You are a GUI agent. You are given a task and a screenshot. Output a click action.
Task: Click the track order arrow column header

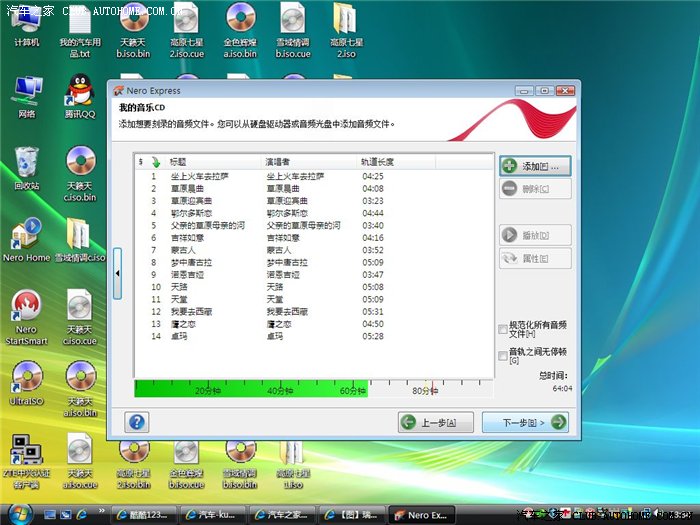click(x=156, y=162)
